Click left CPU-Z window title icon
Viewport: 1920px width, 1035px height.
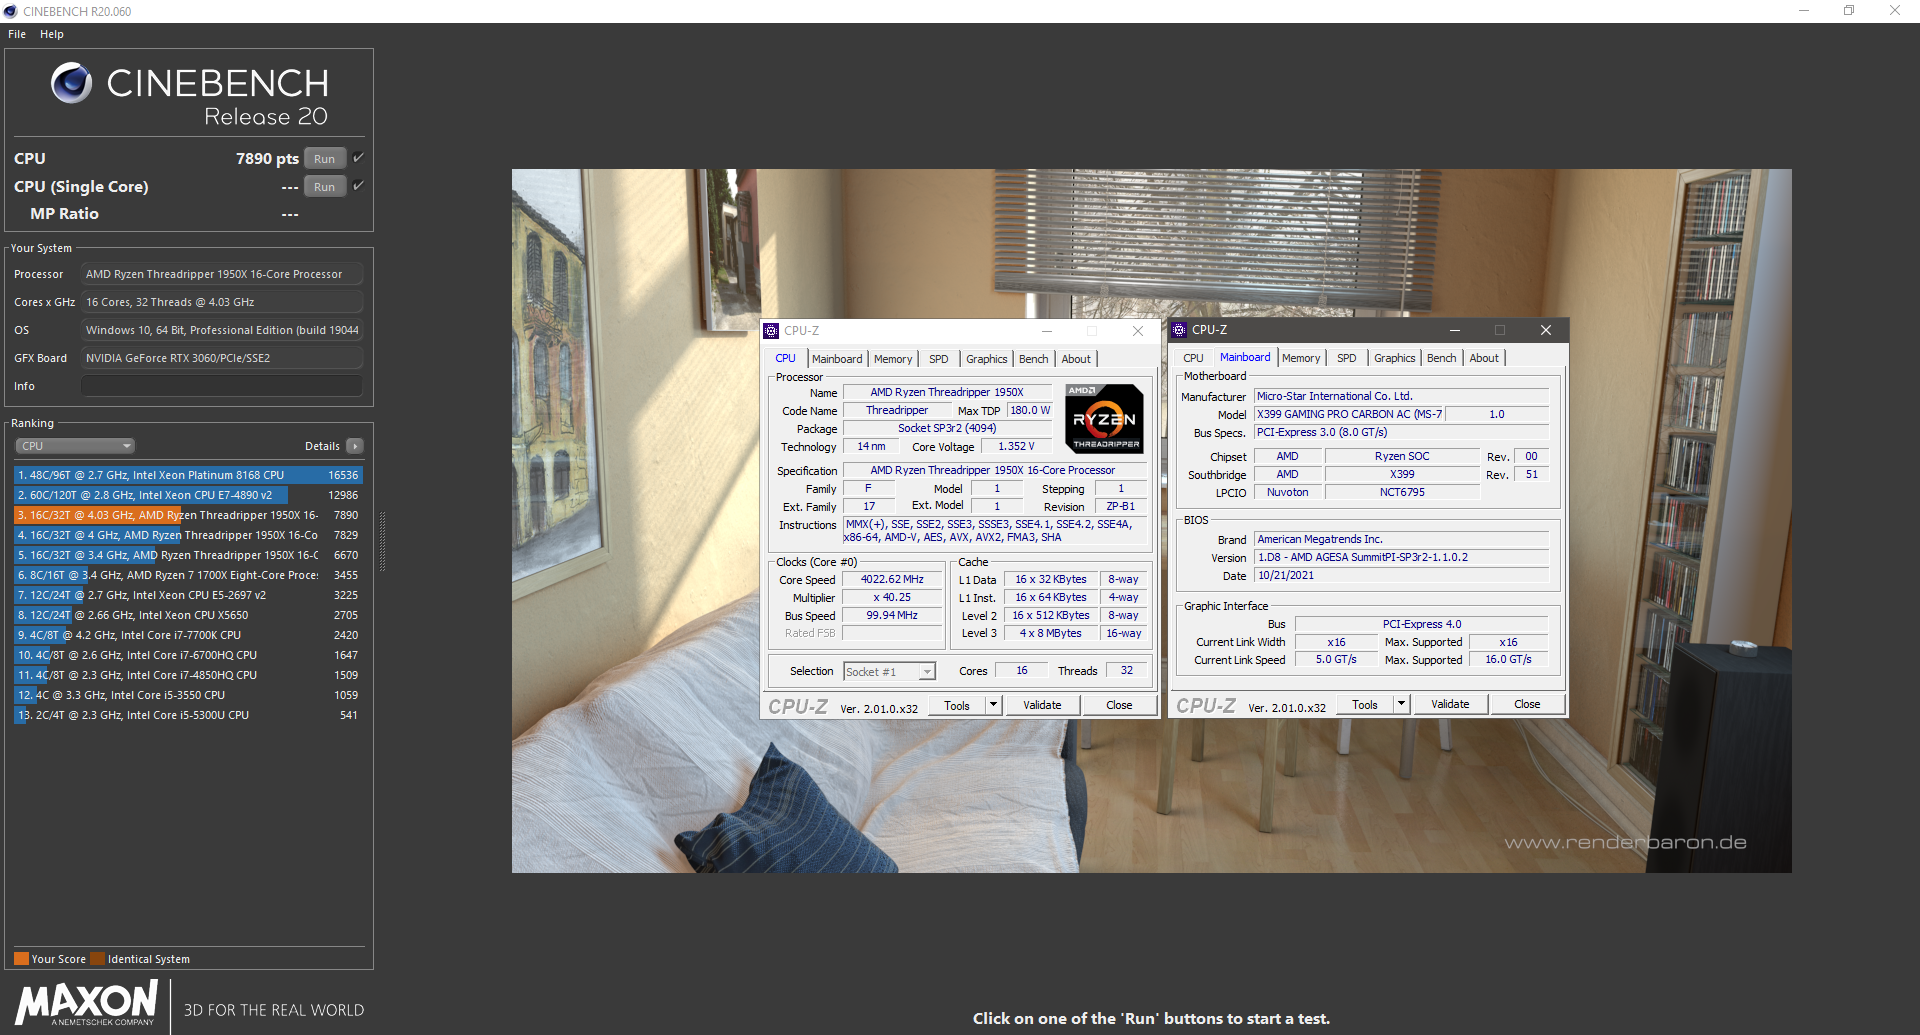[771, 331]
